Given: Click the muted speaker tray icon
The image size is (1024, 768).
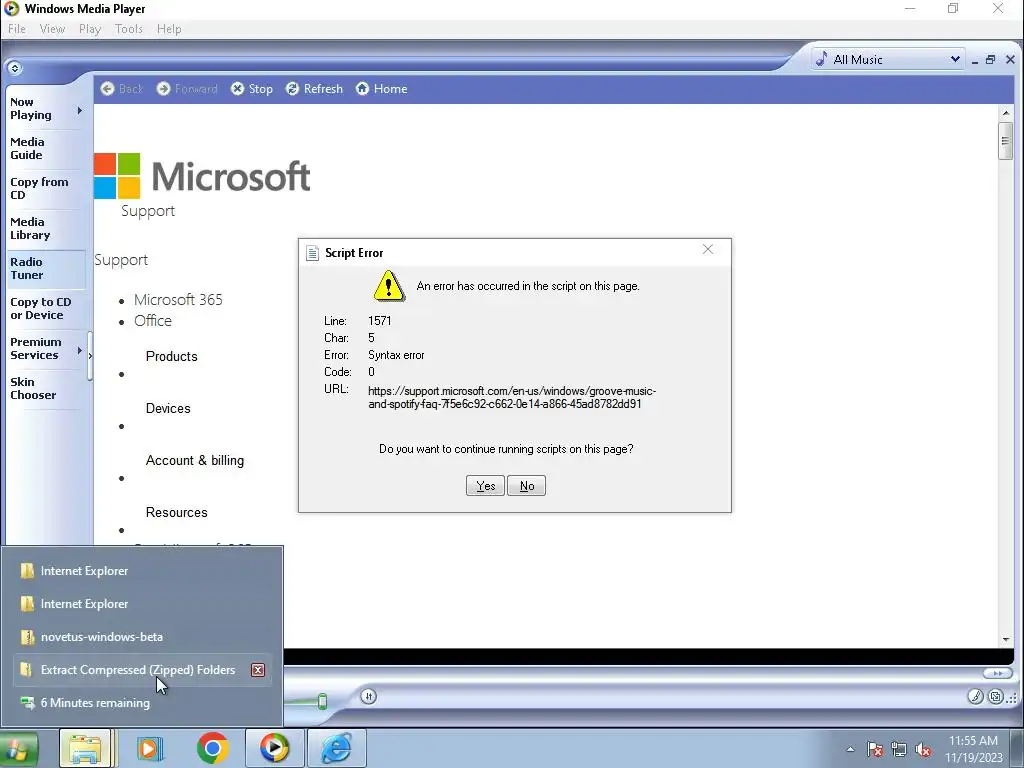Looking at the screenshot, I should tap(923, 750).
